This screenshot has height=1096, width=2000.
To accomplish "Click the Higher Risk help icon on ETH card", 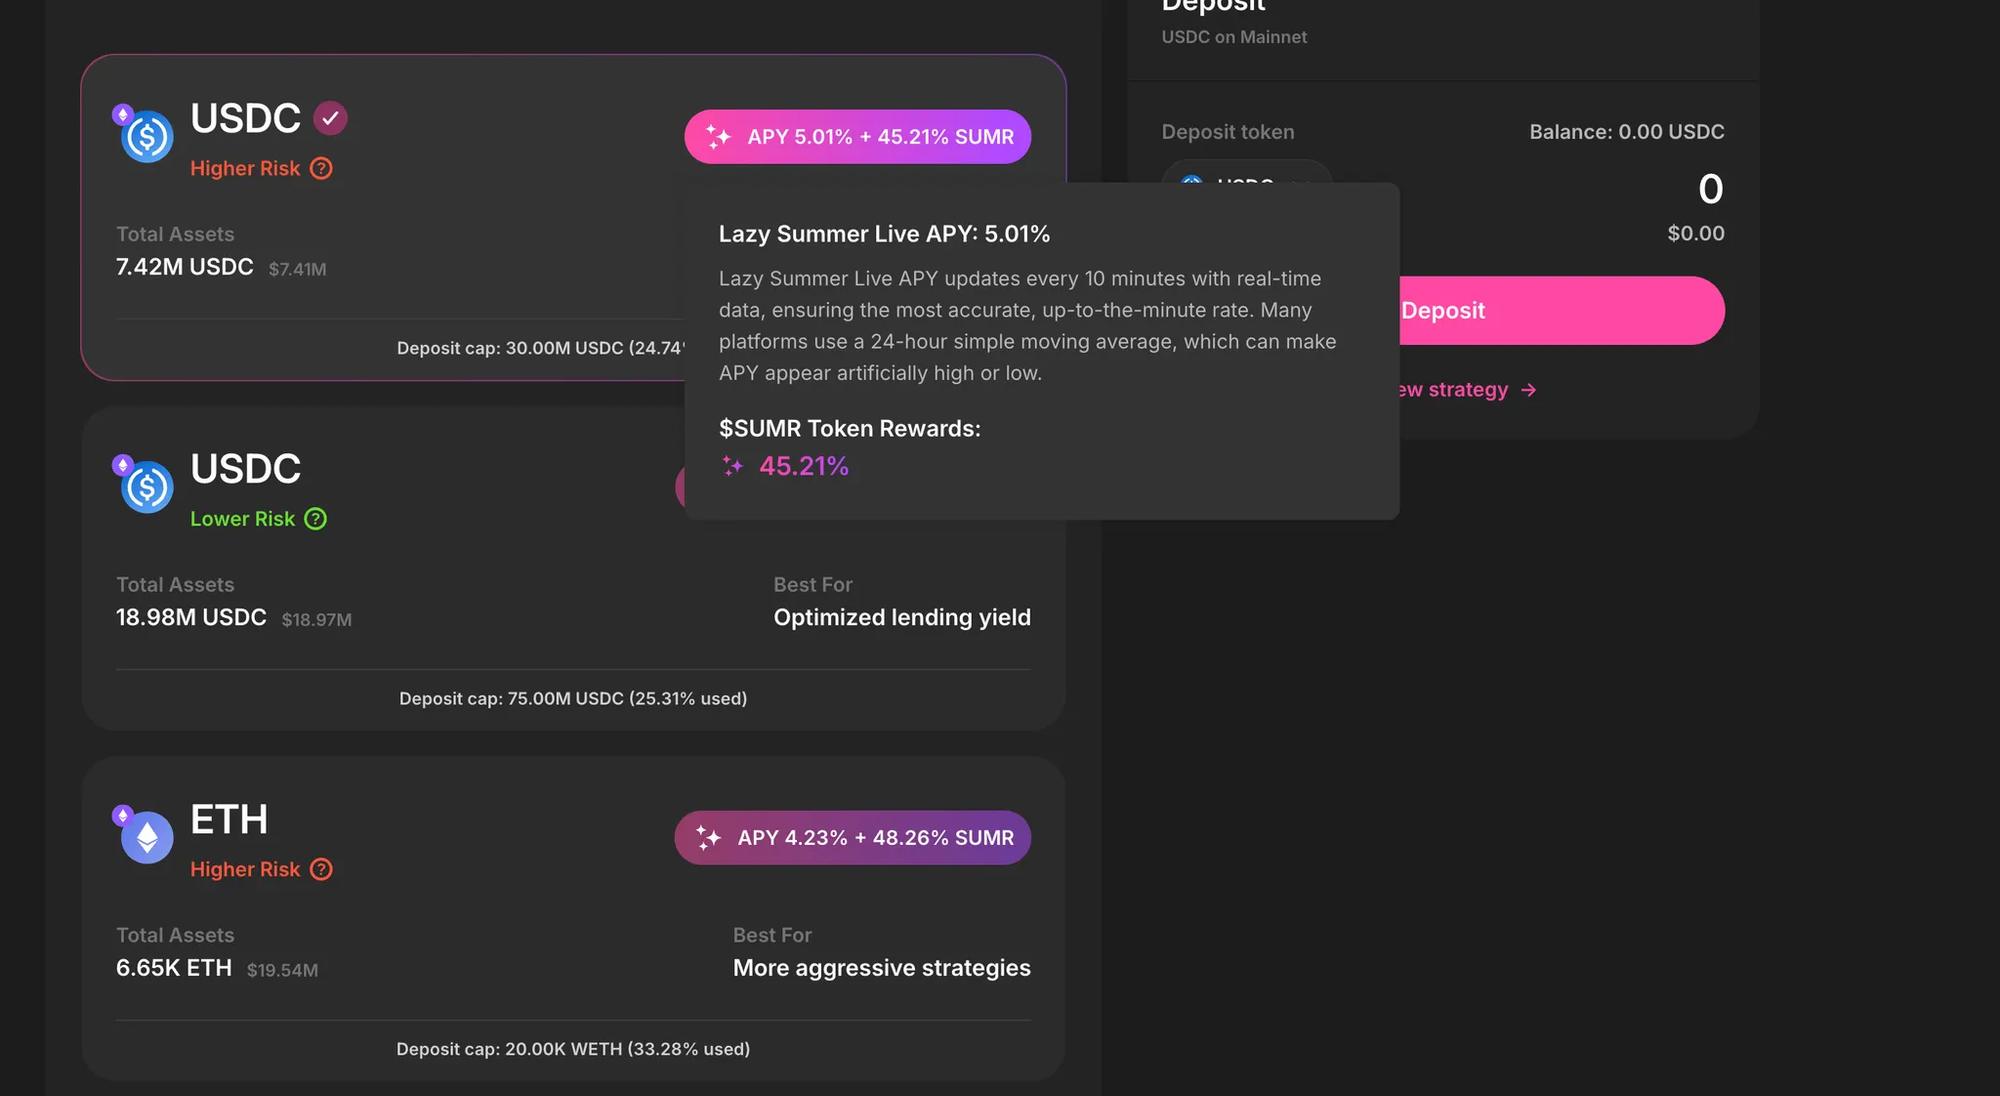I will coord(321,870).
